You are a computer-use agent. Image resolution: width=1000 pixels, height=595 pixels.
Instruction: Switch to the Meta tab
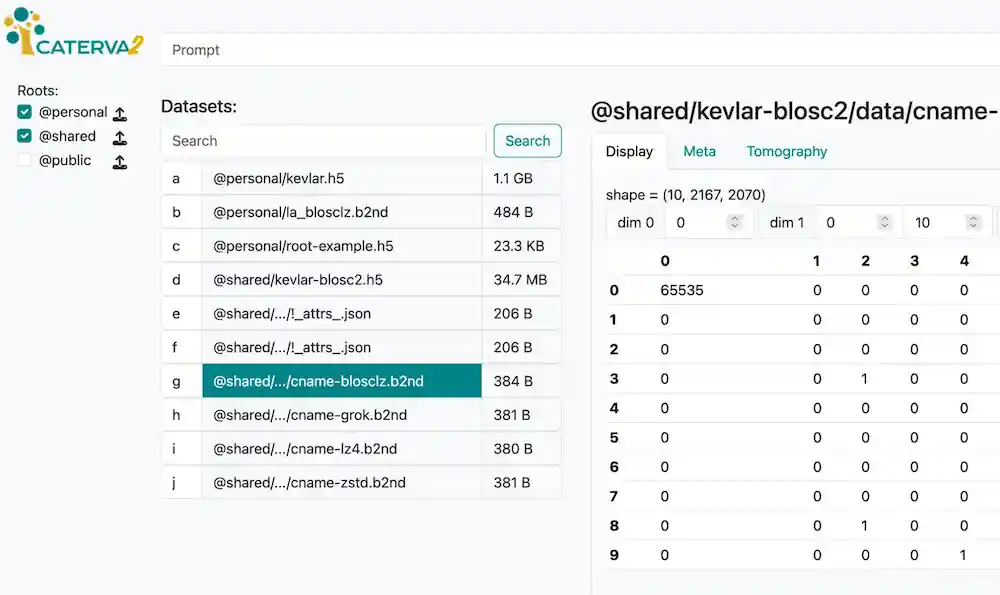(699, 151)
